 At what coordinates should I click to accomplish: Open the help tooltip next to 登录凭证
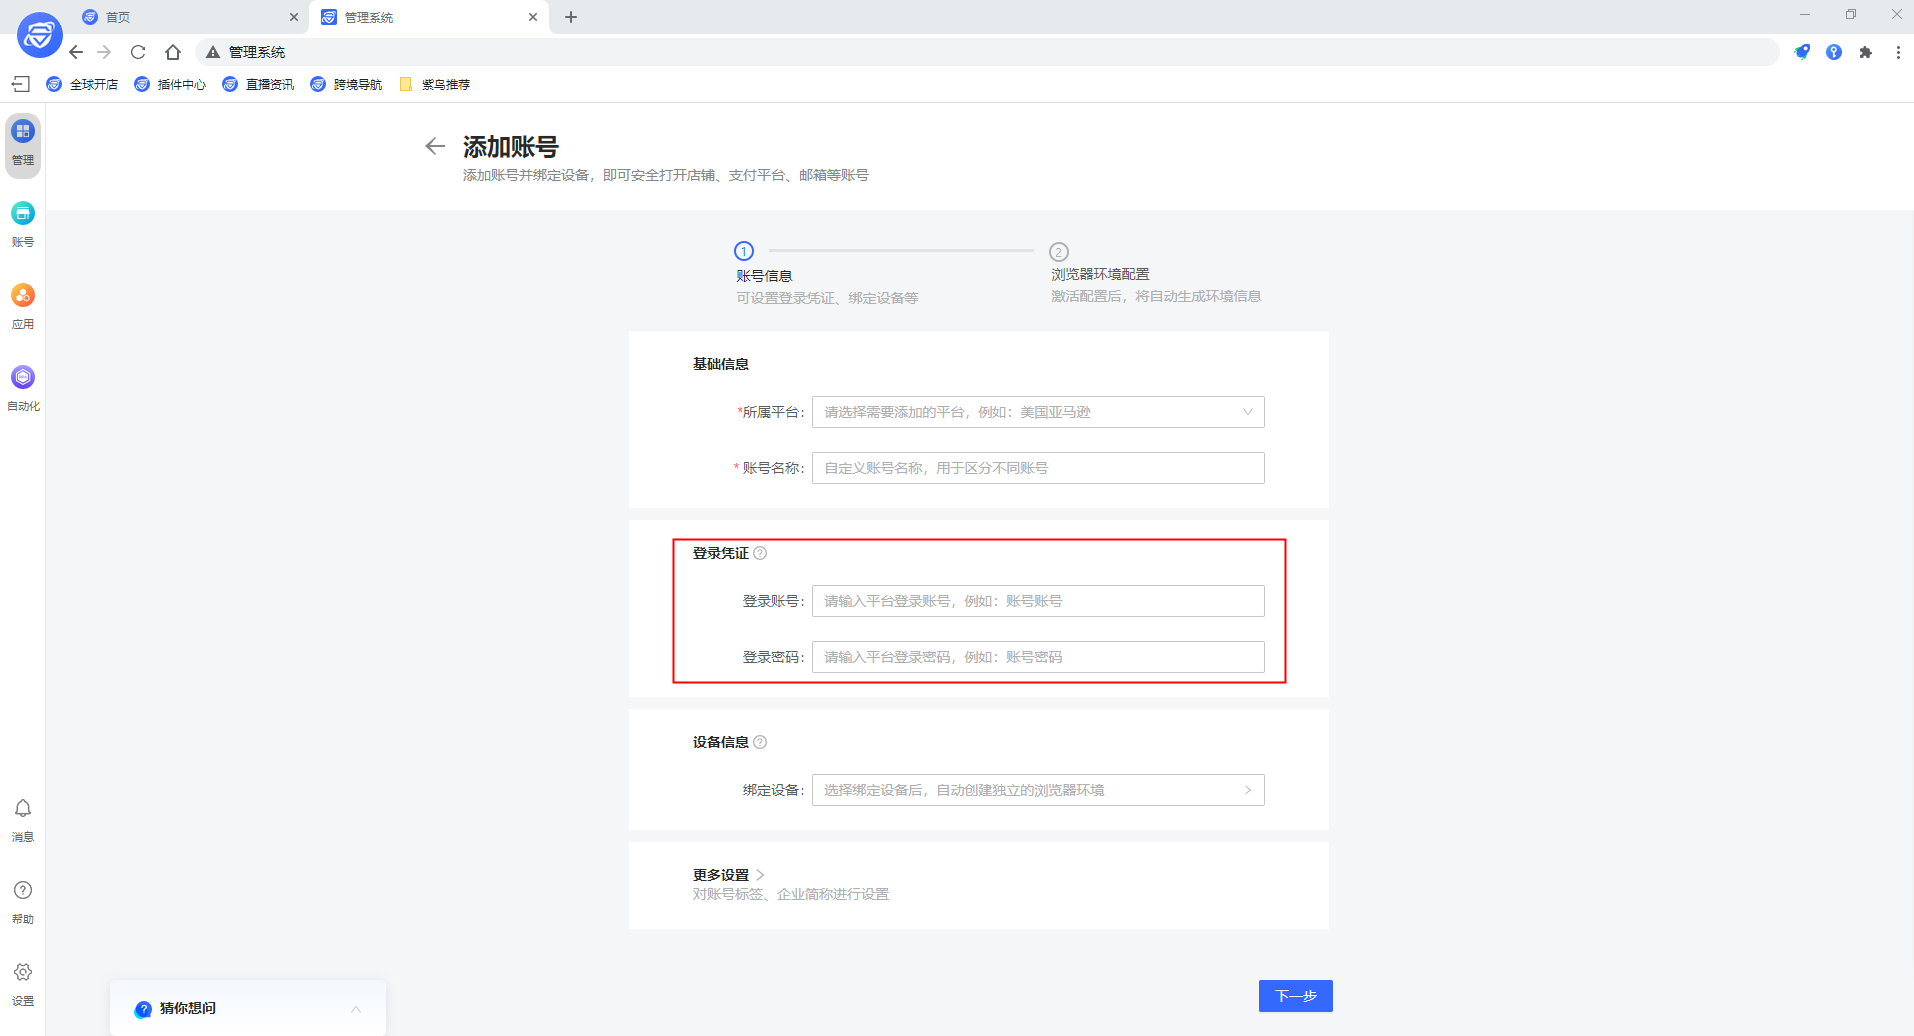(762, 552)
